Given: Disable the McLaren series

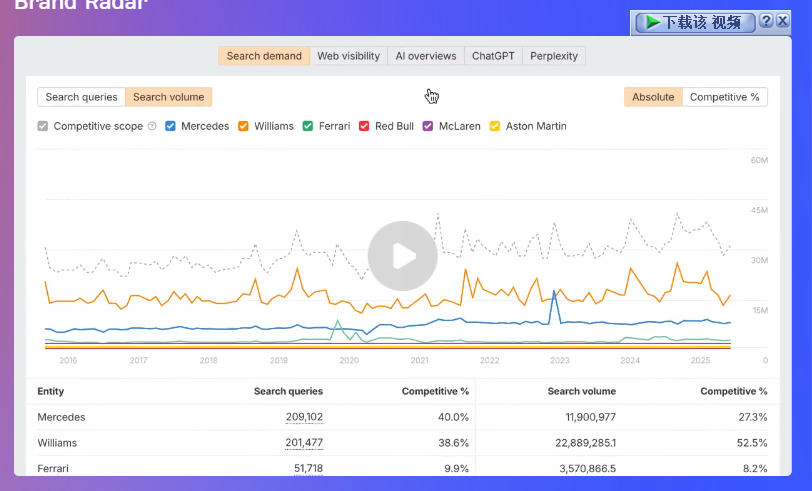Looking at the screenshot, I should (x=428, y=126).
